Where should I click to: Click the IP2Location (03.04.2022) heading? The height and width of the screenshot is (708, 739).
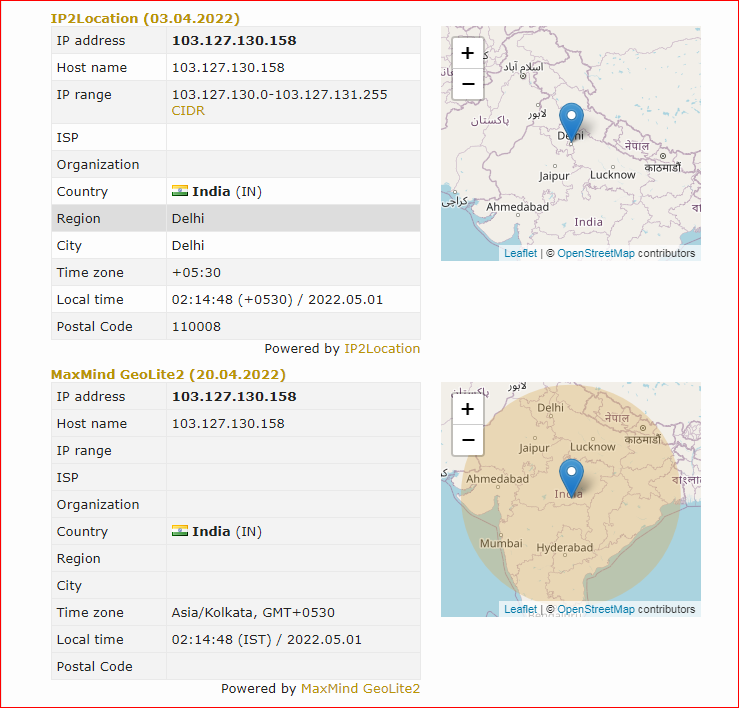coord(145,18)
